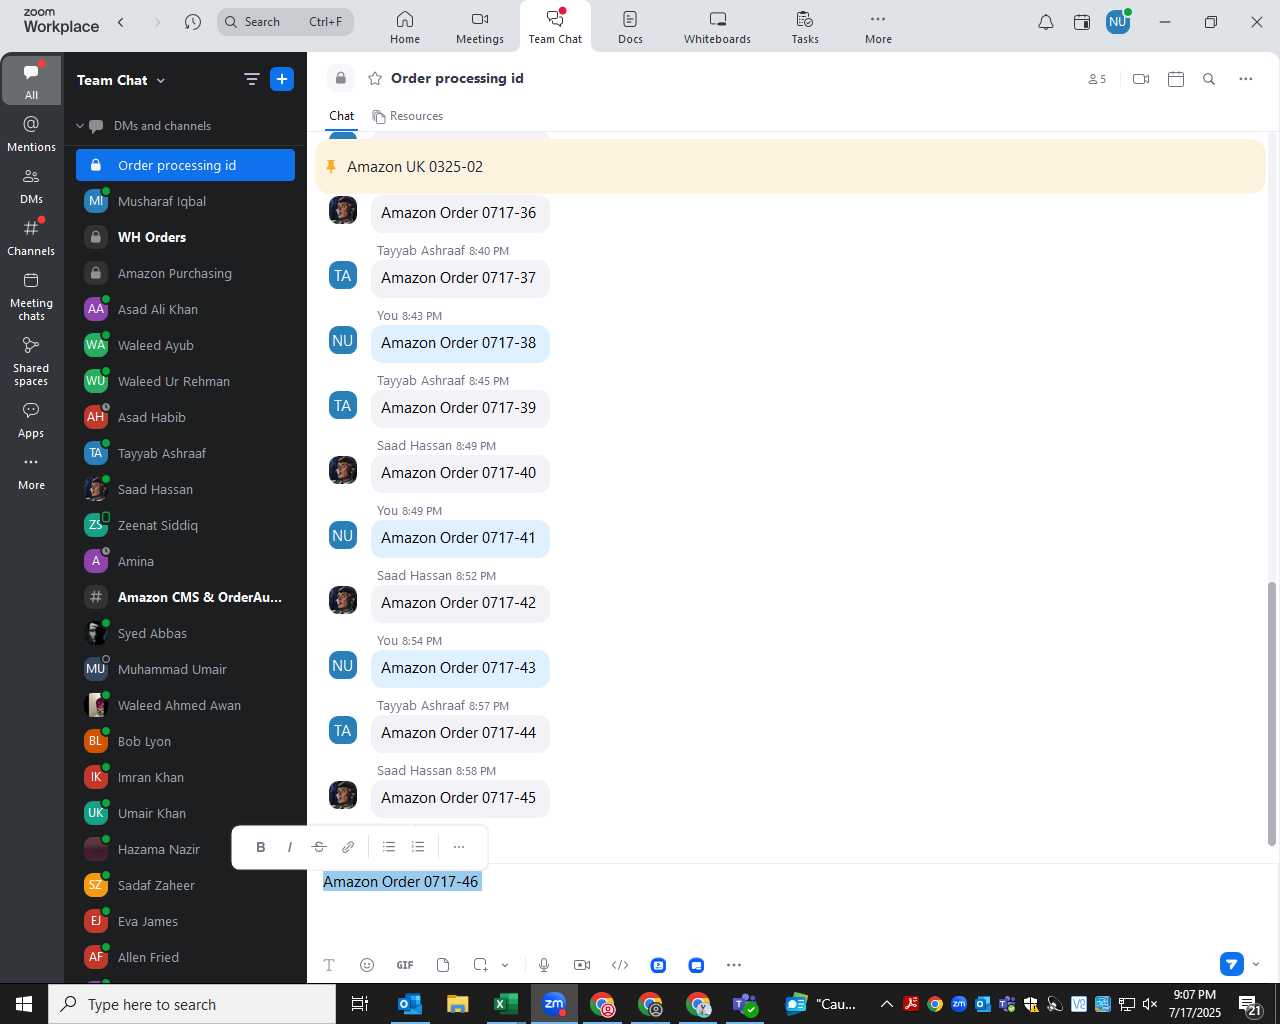
Task: Open send options dropdown arrow
Action: (1256, 964)
